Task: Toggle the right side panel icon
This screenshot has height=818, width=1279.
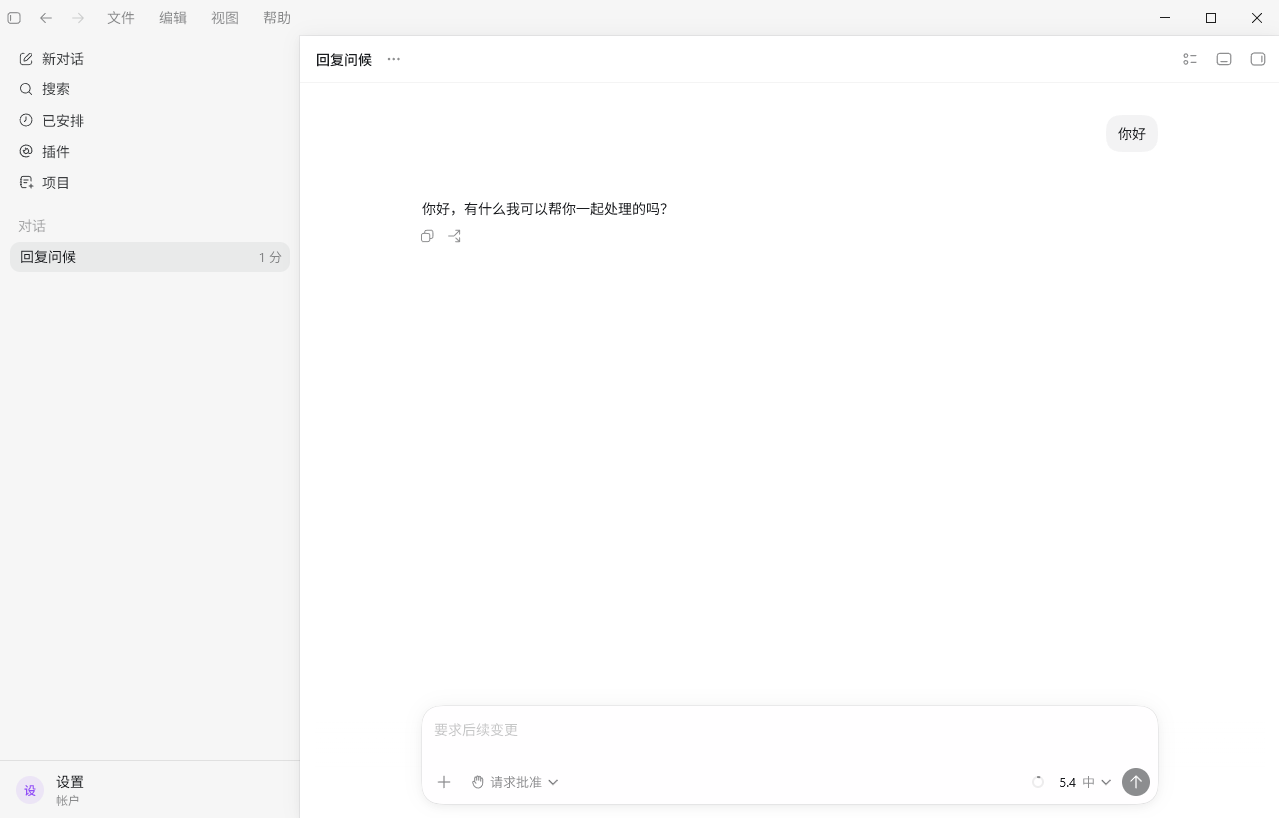Action: click(x=1258, y=59)
